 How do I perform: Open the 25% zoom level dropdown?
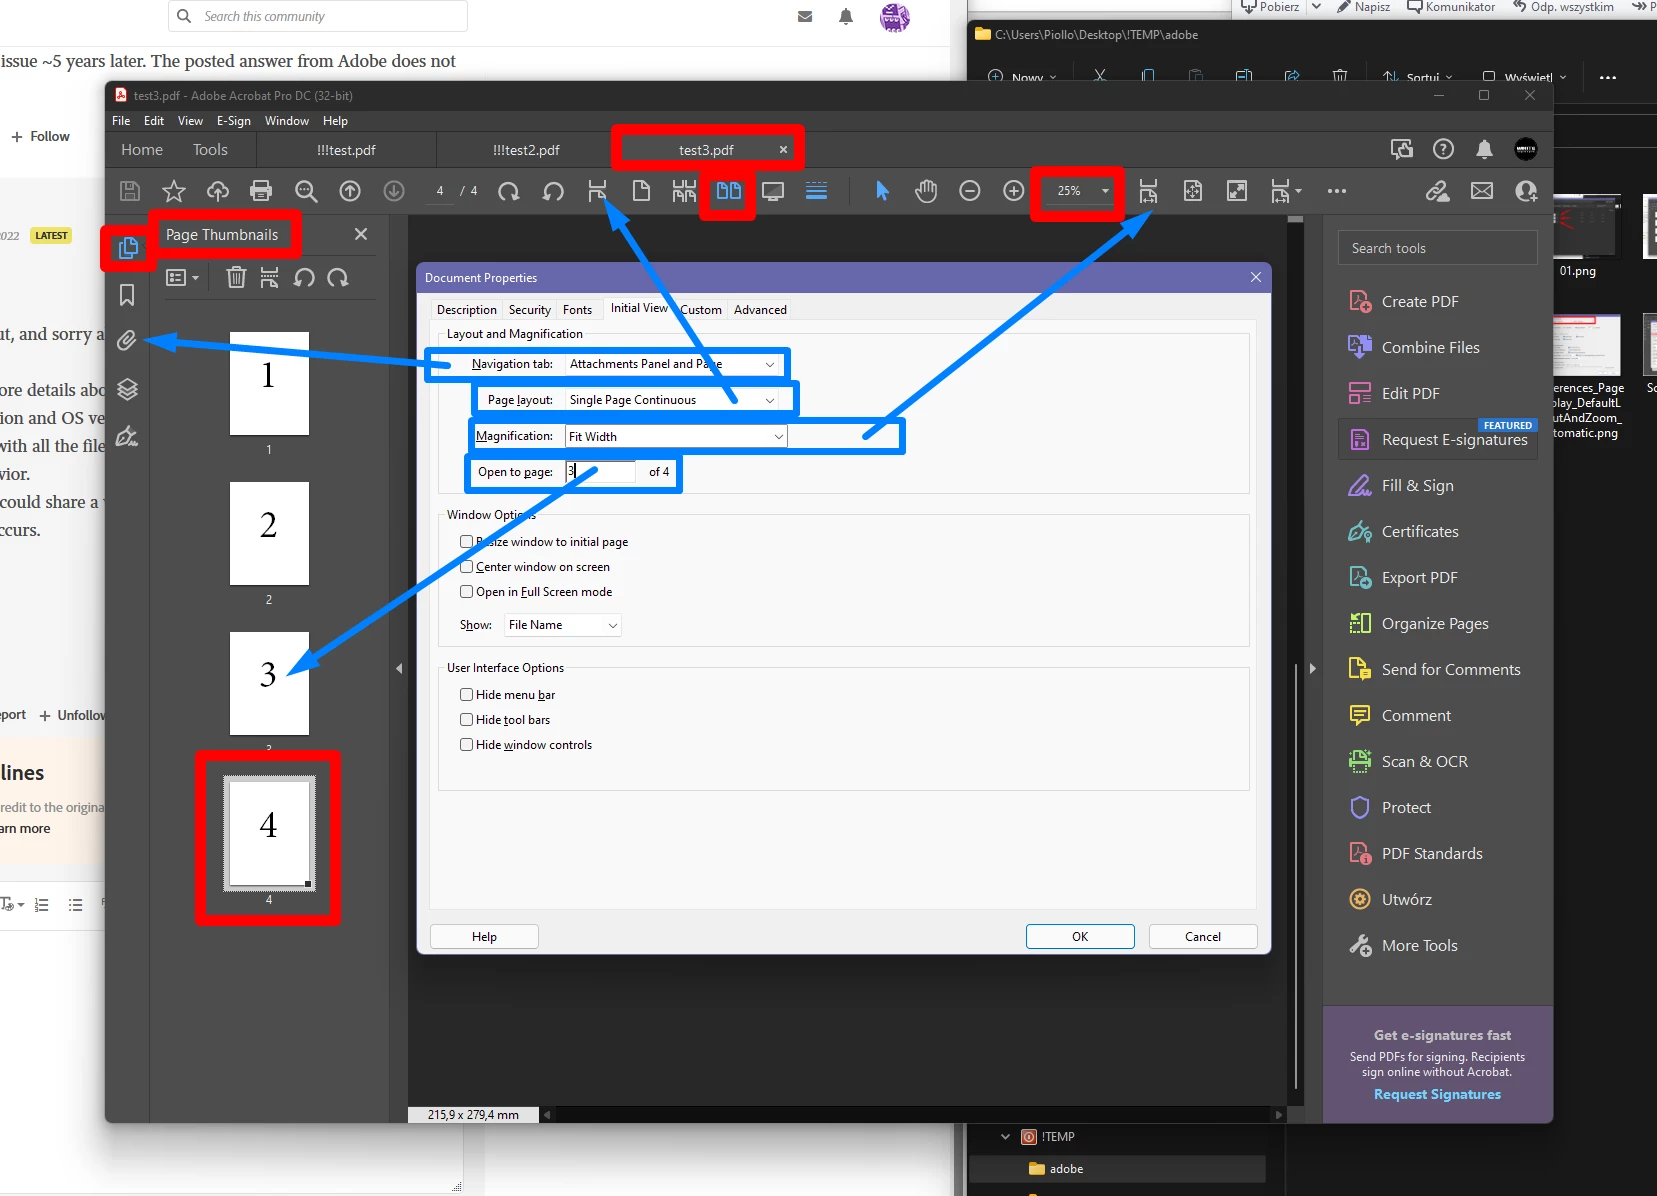pos(1105,191)
